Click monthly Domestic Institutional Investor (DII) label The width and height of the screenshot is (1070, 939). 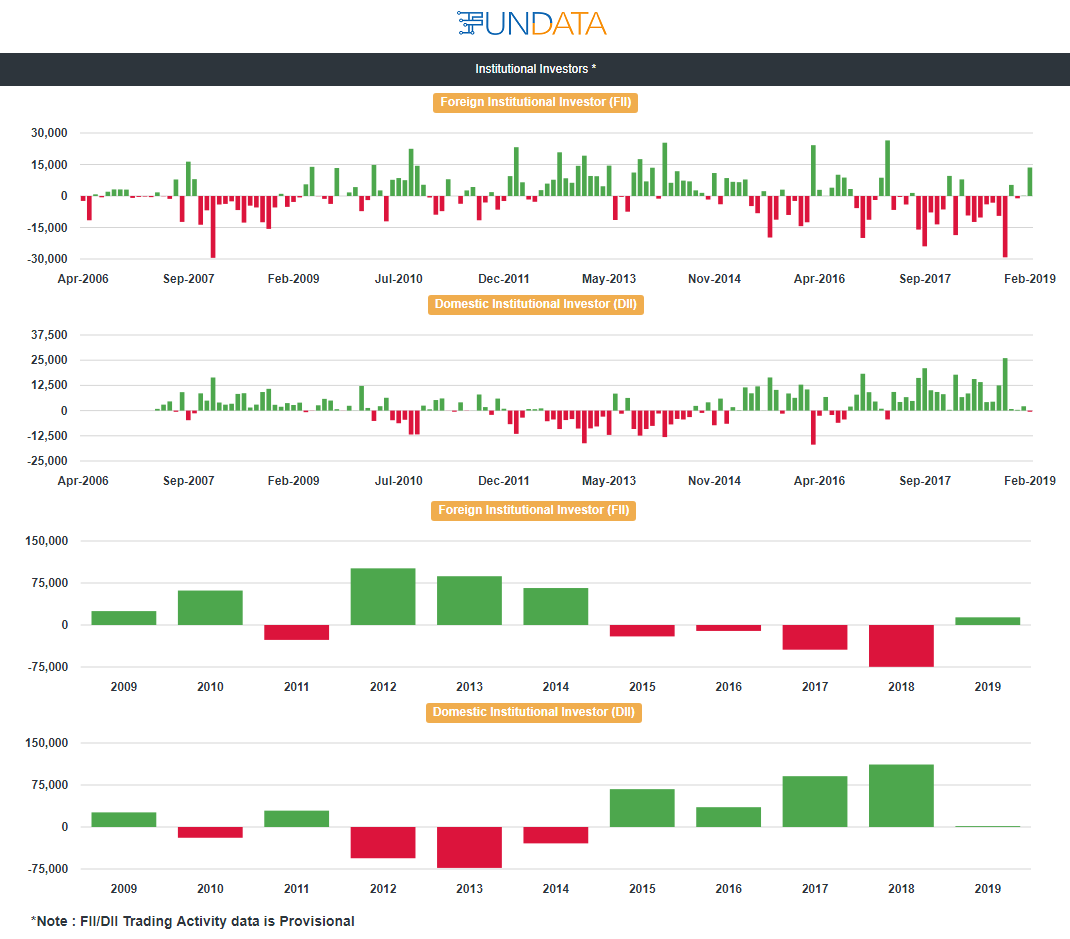[x=536, y=304]
